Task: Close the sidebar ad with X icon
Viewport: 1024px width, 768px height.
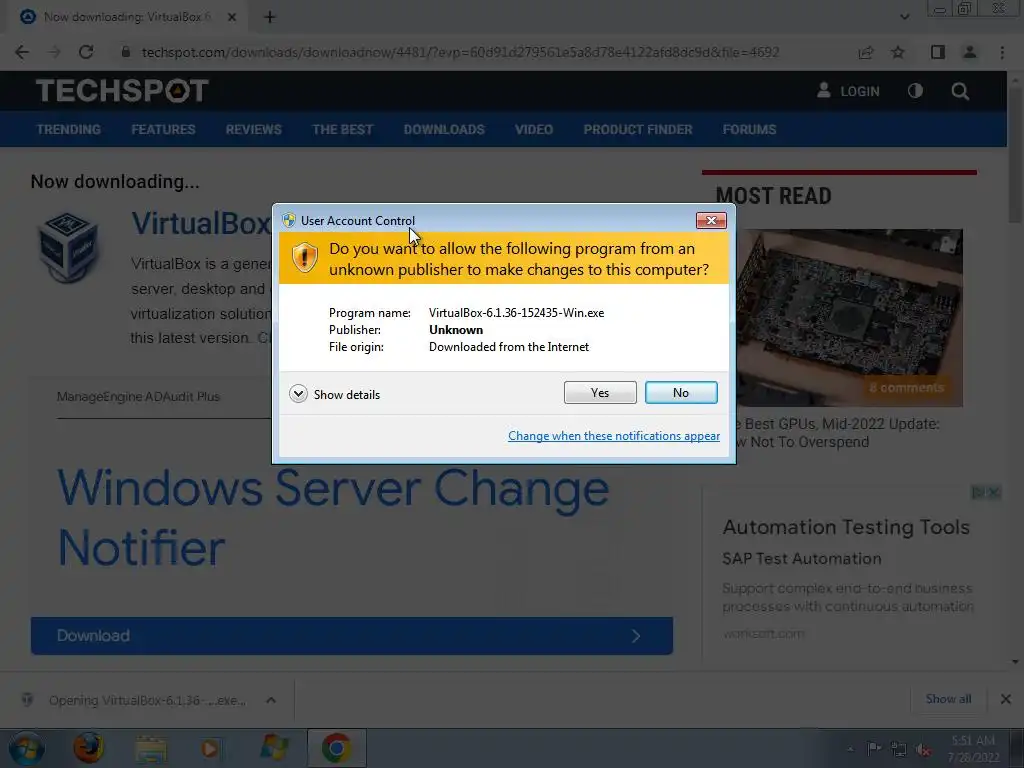Action: [x=994, y=492]
